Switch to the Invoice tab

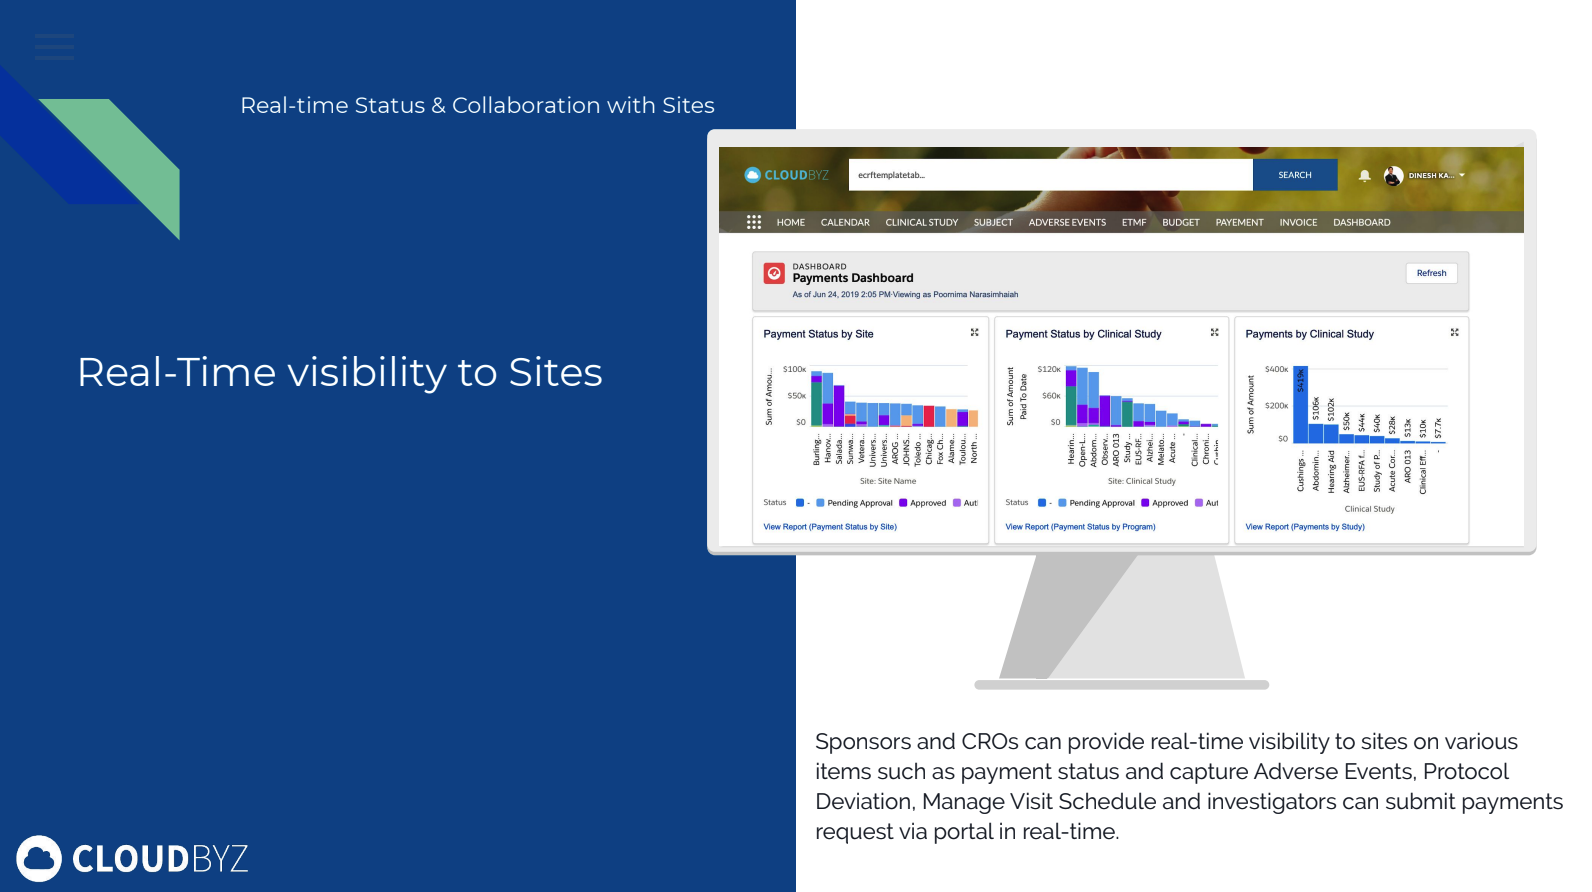[x=1298, y=223]
